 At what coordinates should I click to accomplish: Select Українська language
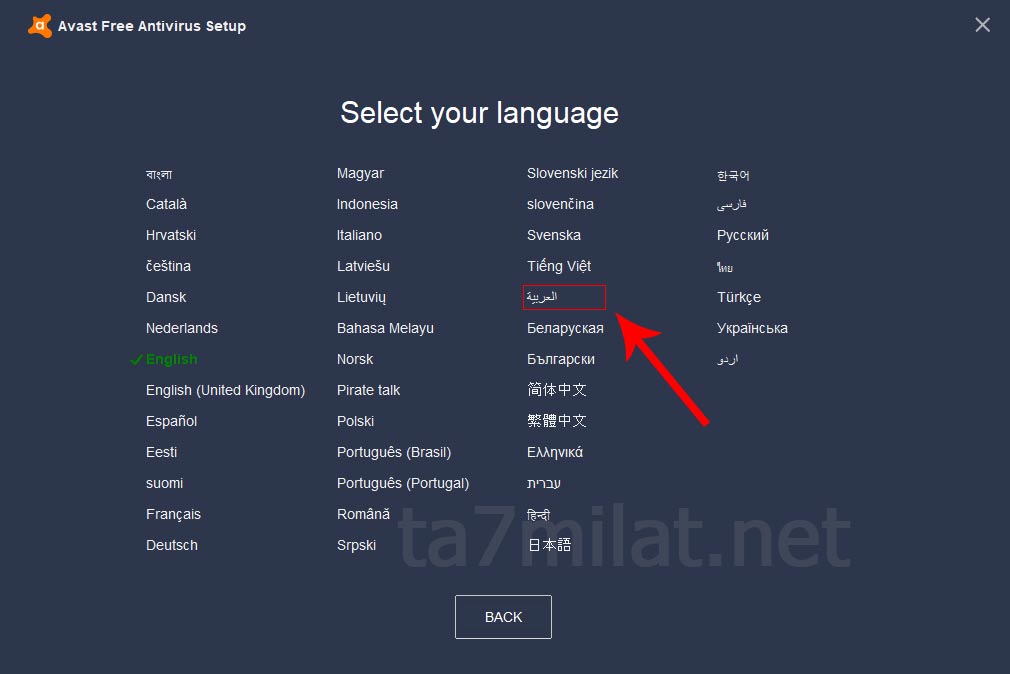click(752, 328)
